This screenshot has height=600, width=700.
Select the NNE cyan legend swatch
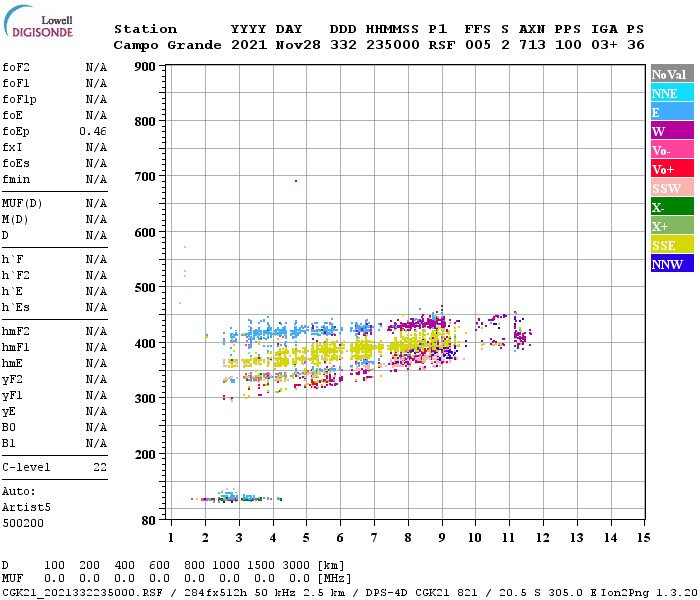tap(672, 93)
